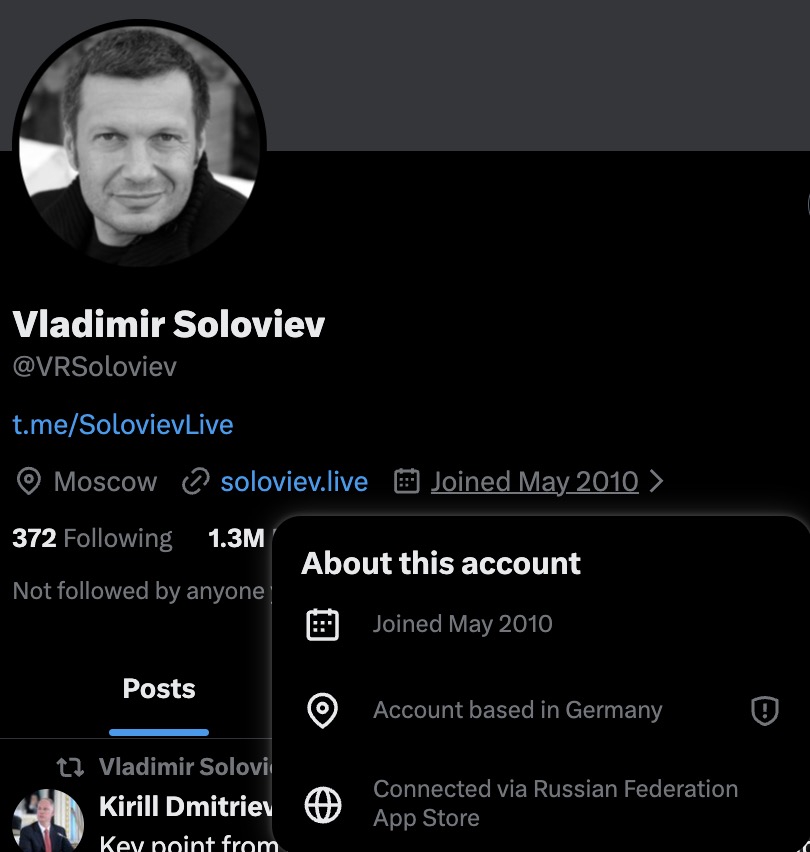Click the Account based in Germany row
810x852 pixels.
click(517, 711)
